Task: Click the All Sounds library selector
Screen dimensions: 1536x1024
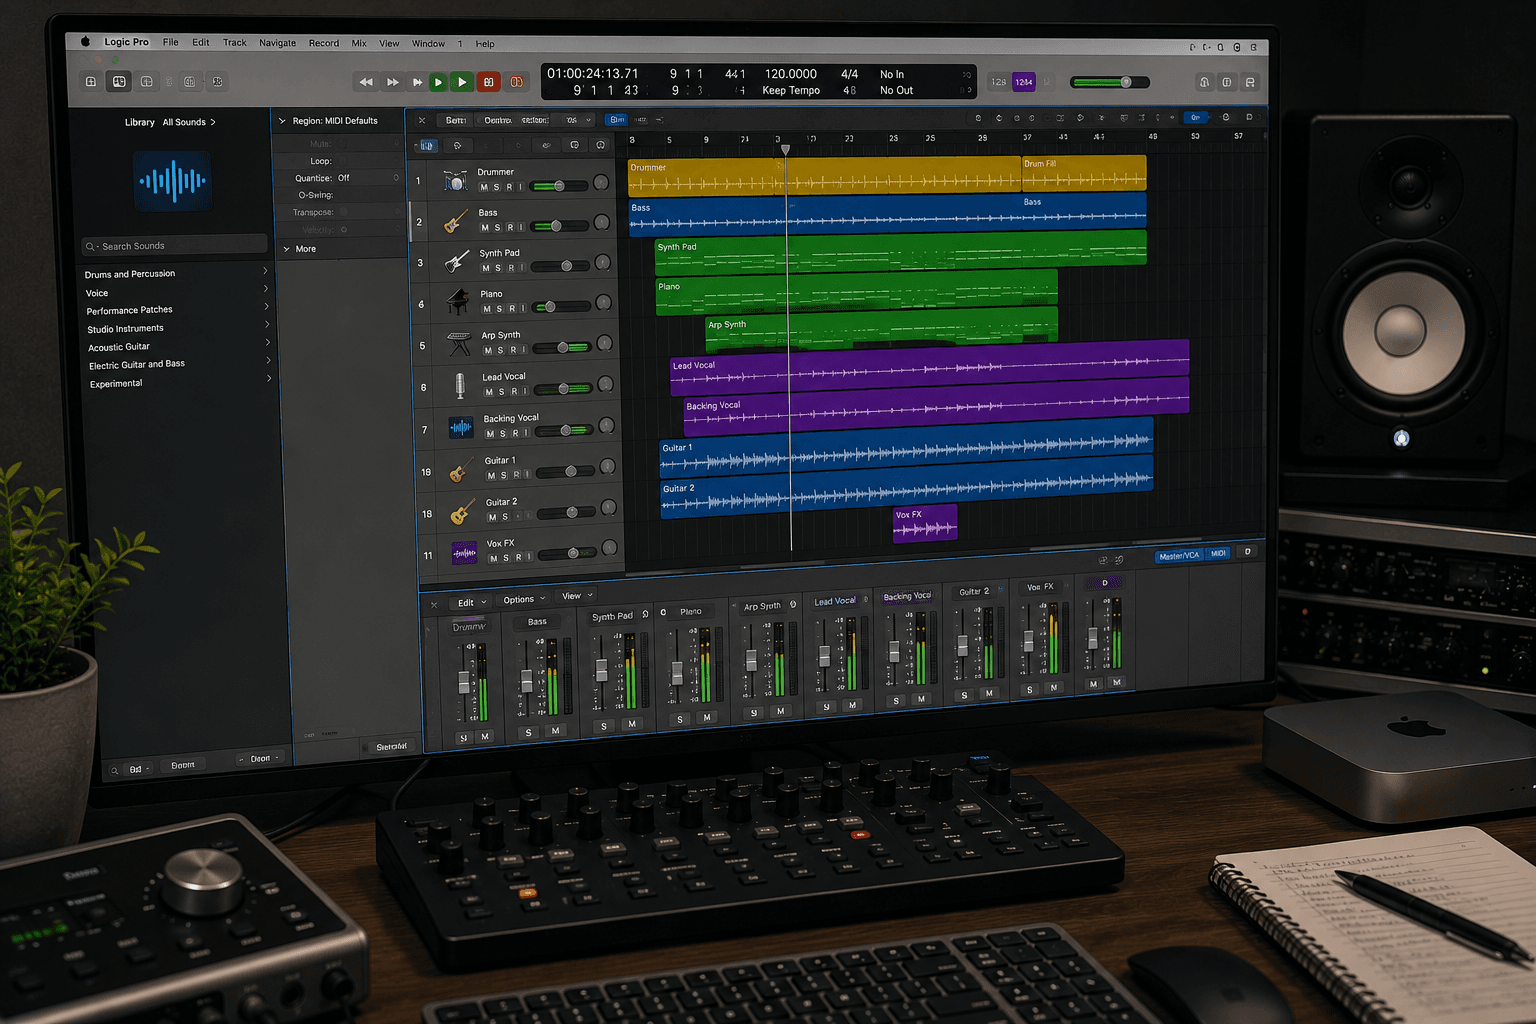Action: [x=189, y=122]
